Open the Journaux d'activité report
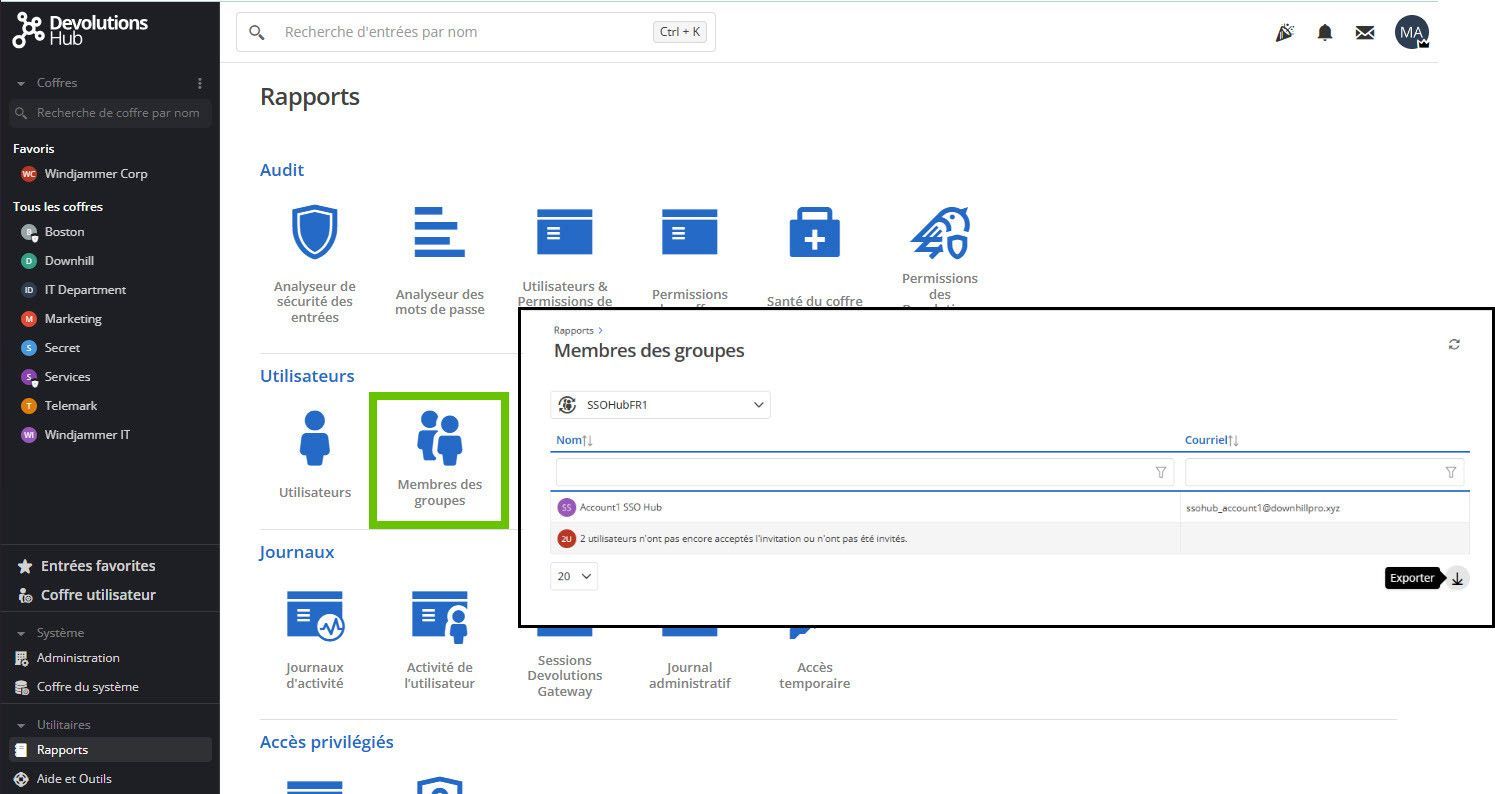1495x794 pixels. 314,615
